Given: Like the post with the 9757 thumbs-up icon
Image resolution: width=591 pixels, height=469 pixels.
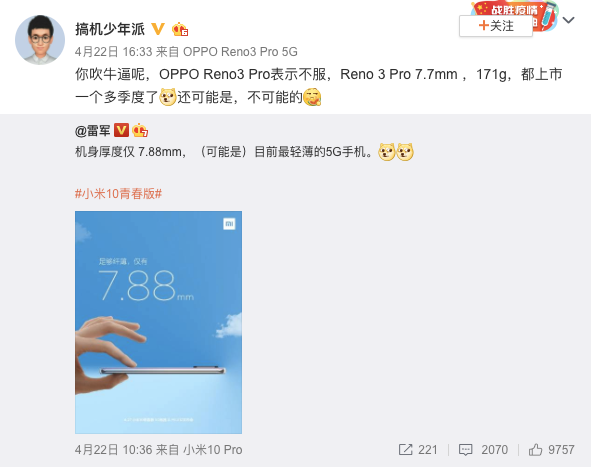Looking at the screenshot, I should [535, 449].
